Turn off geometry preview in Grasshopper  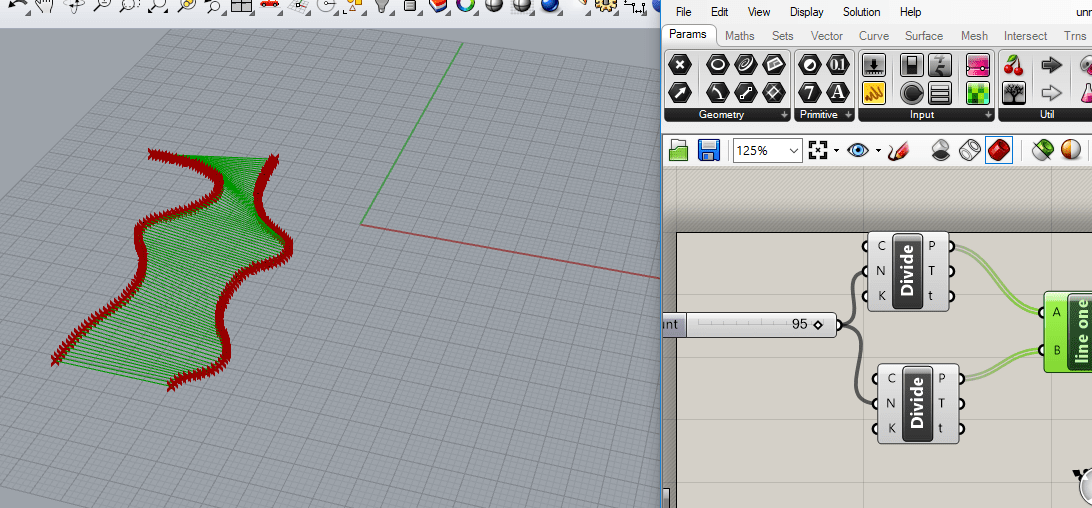point(941,150)
